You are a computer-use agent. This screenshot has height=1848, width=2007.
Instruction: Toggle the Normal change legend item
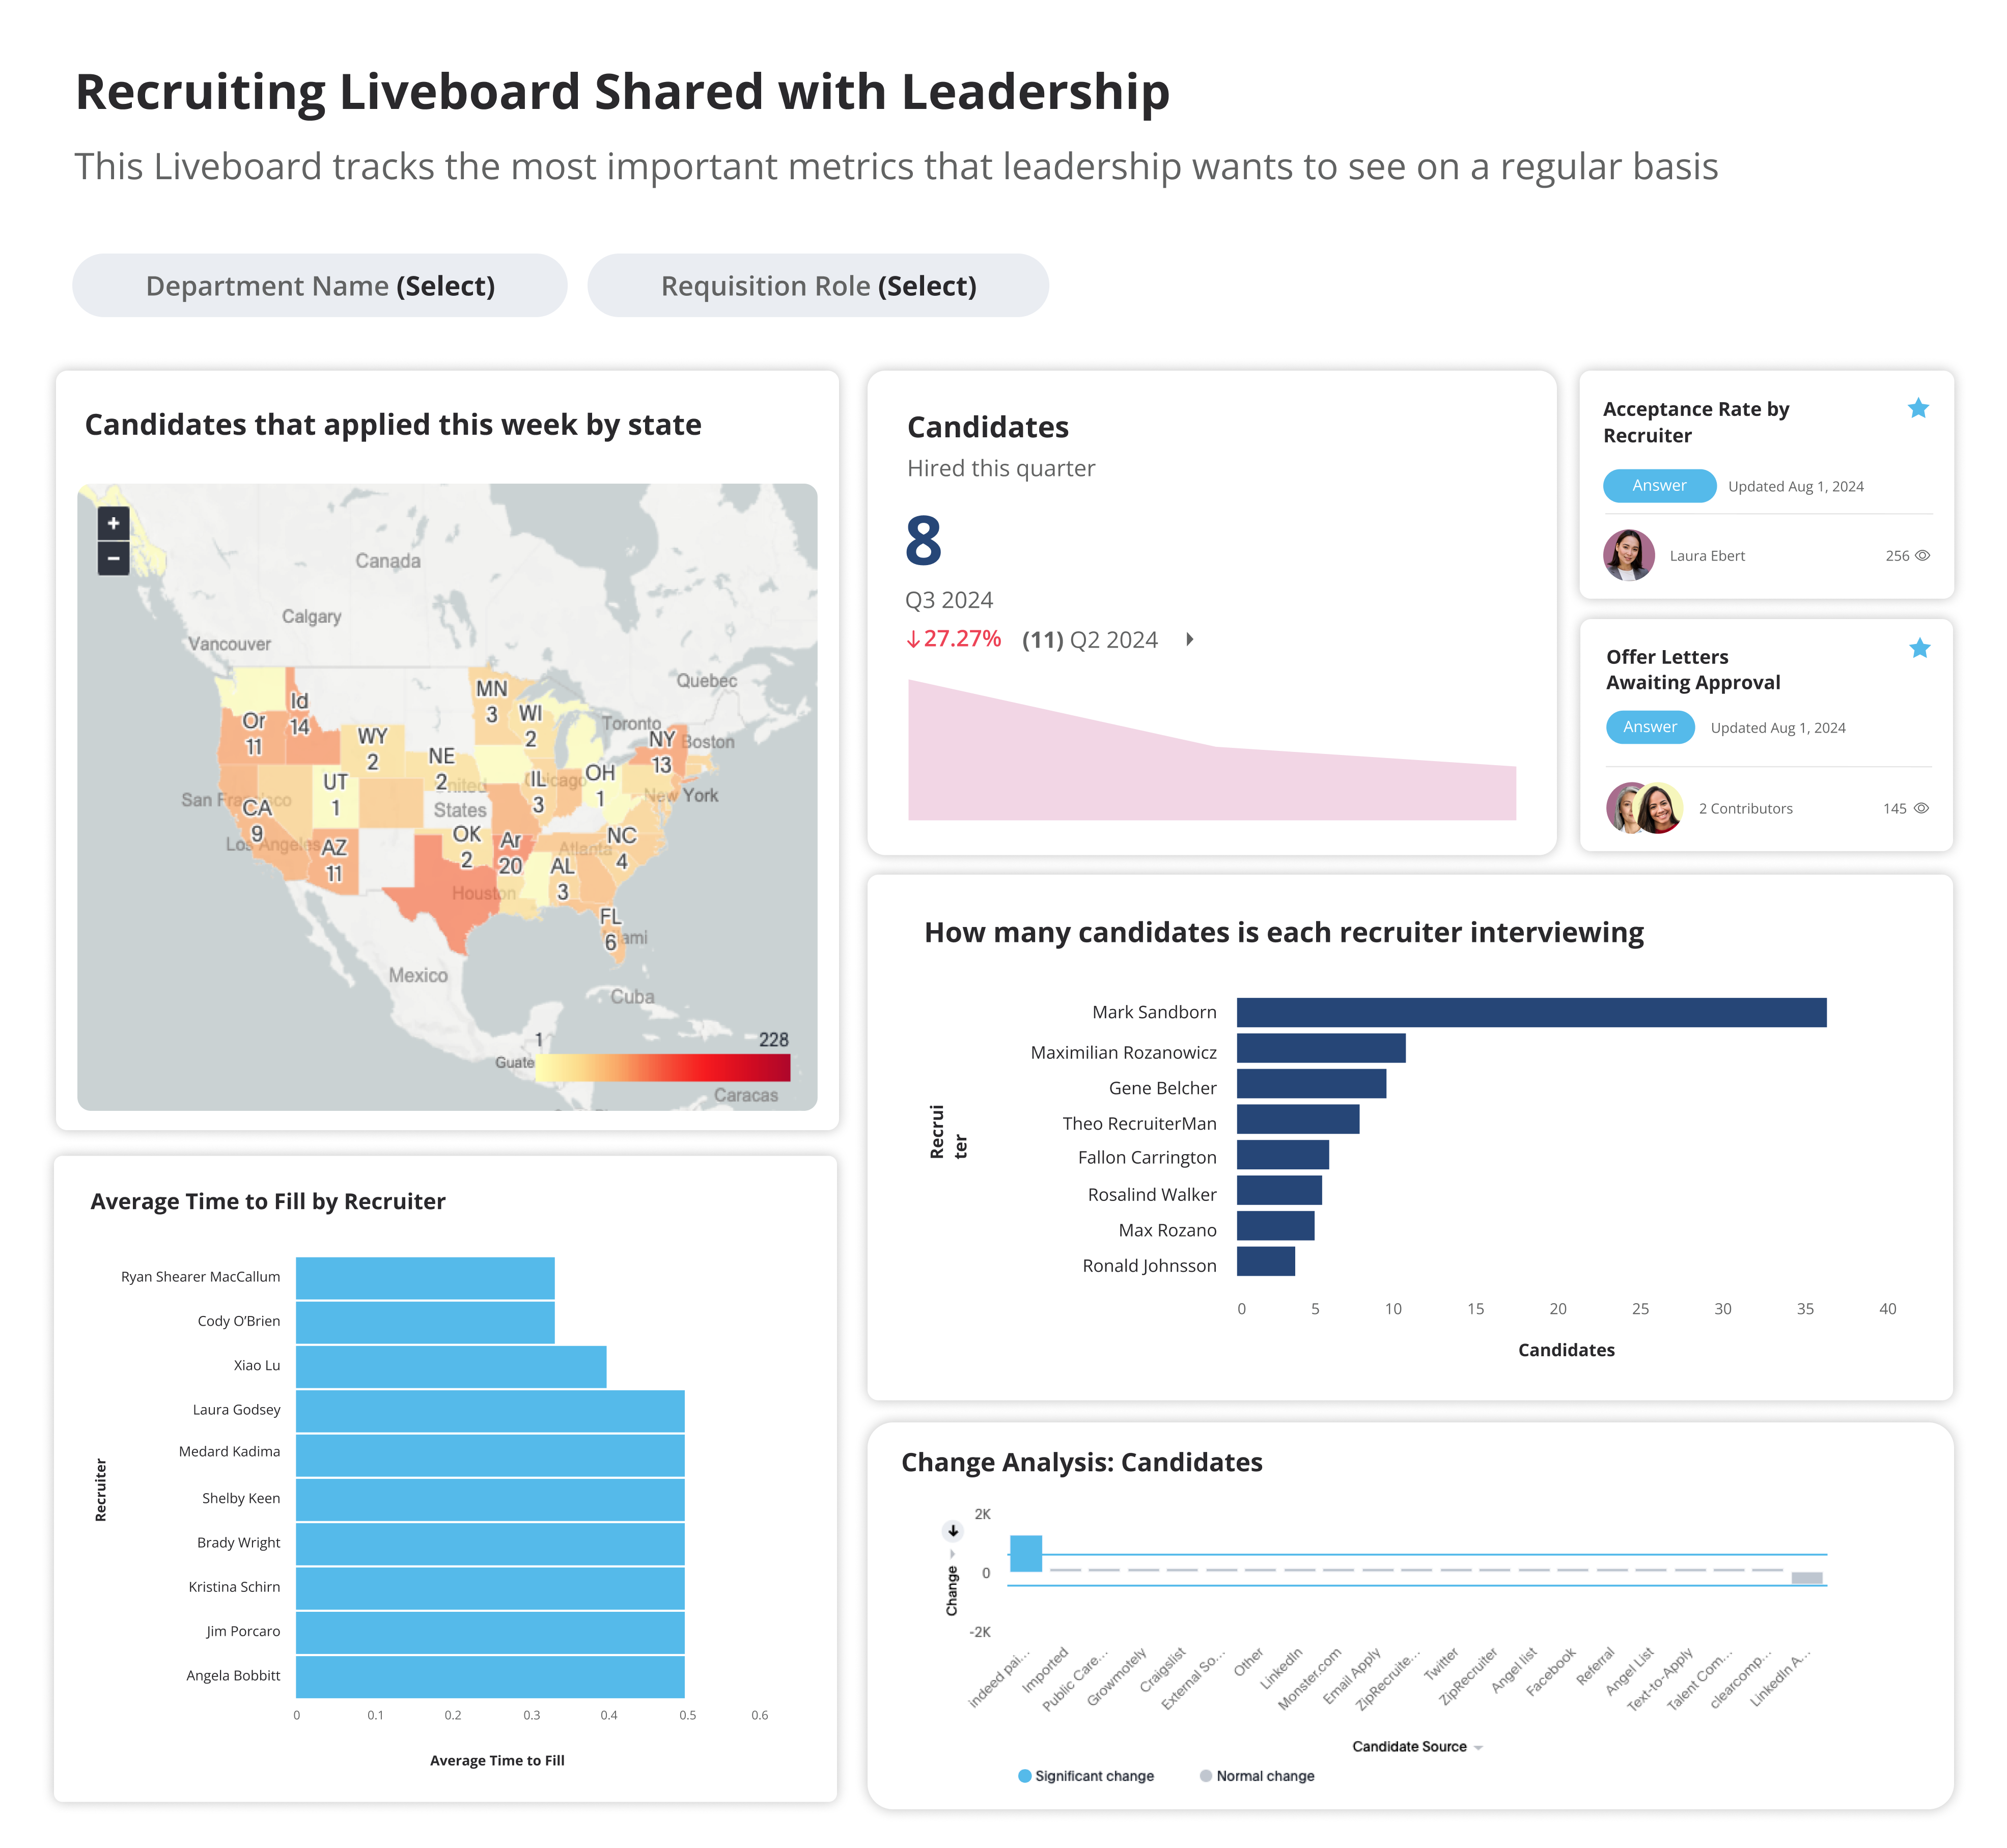[1262, 1775]
